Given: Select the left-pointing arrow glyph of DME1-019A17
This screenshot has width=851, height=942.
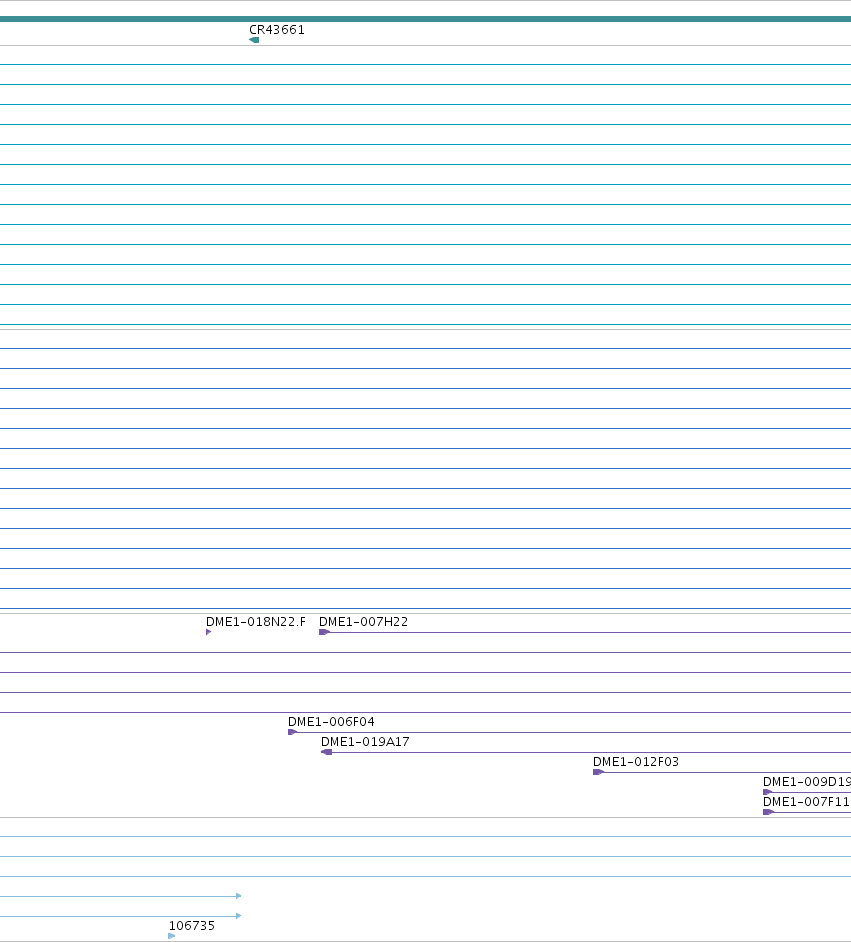Looking at the screenshot, I should 327,752.
